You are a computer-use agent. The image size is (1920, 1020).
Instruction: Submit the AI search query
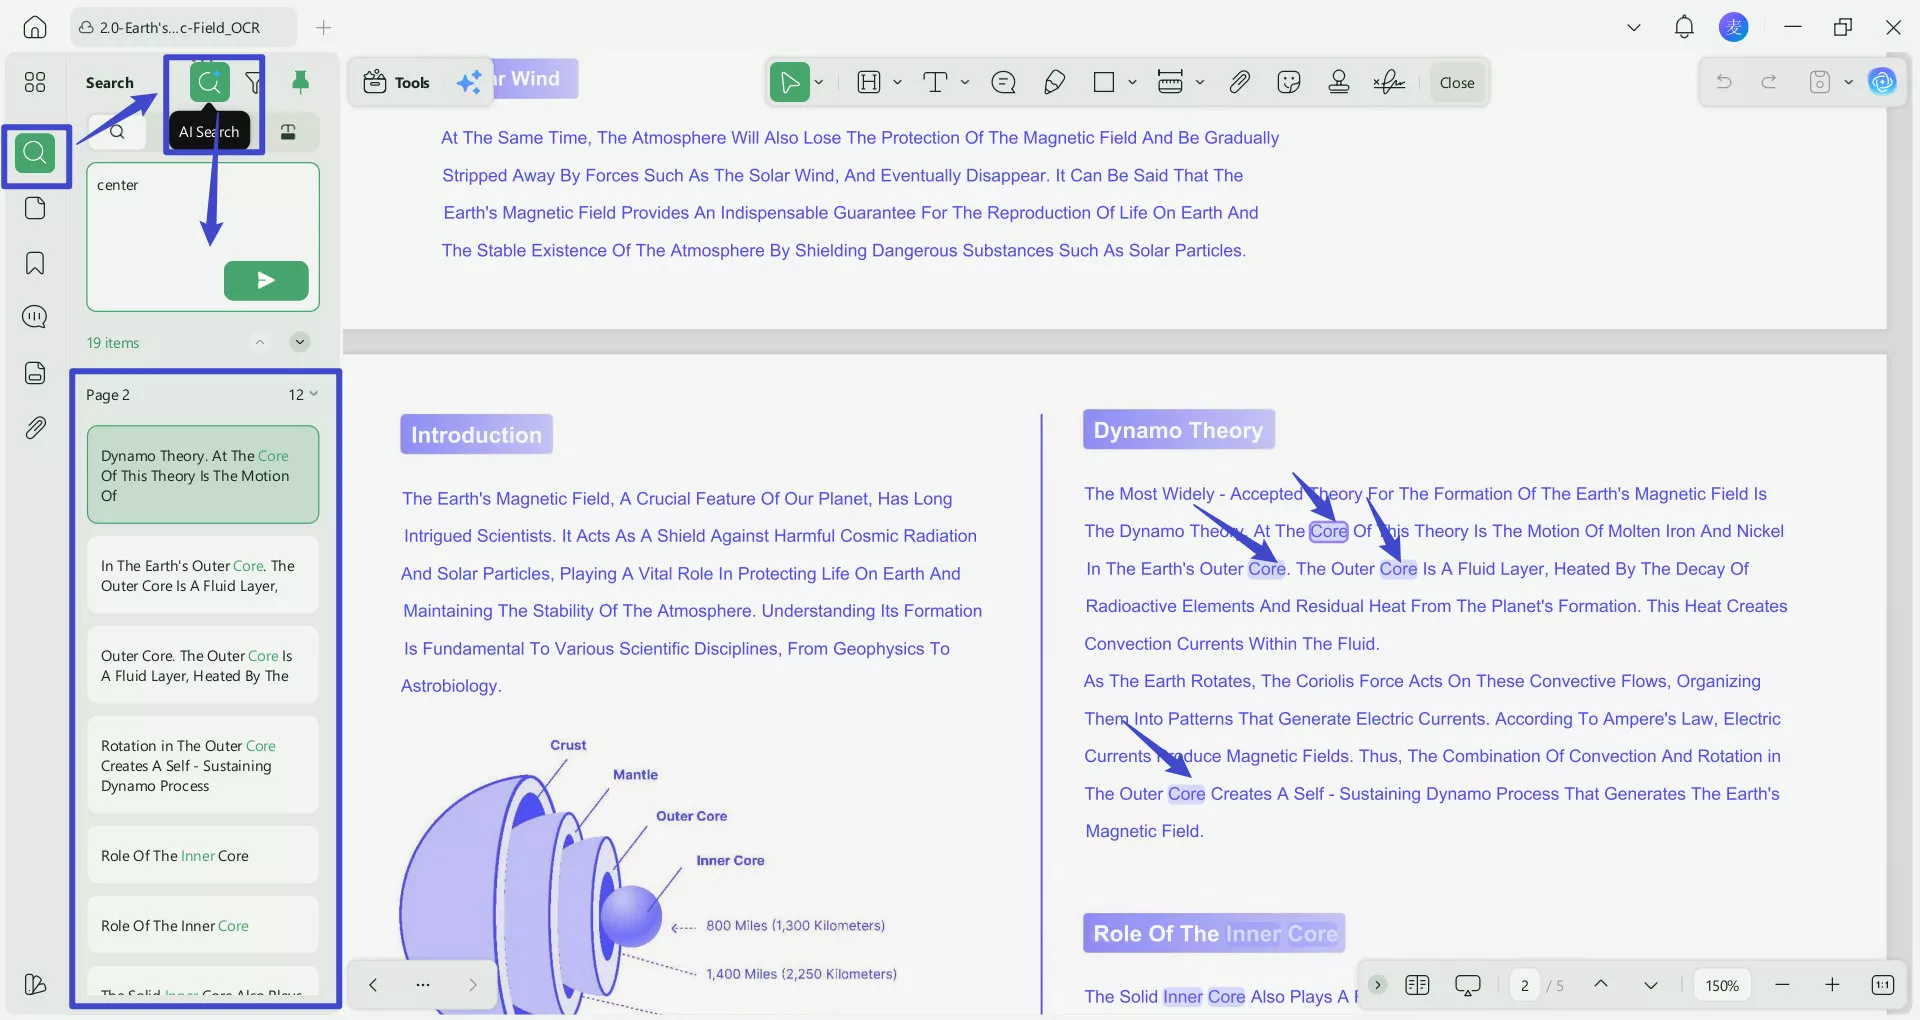265,280
